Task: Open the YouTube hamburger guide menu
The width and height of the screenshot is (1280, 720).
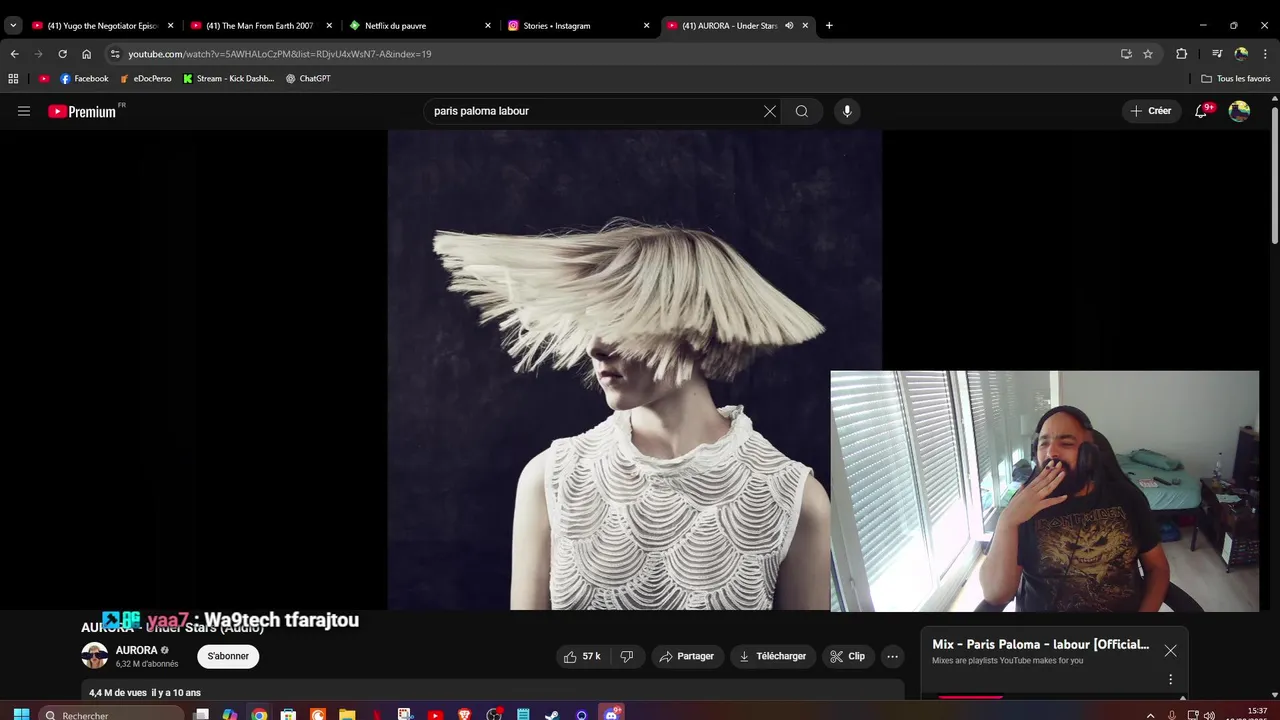Action: tap(24, 111)
